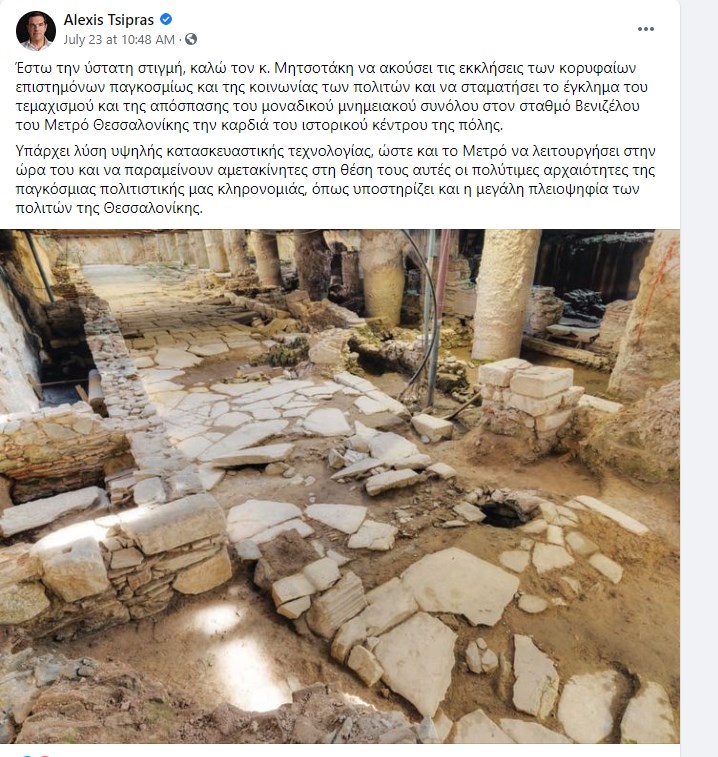Open the post's July 23 timestamp link
The width and height of the screenshot is (718, 757).
[x=119, y=40]
